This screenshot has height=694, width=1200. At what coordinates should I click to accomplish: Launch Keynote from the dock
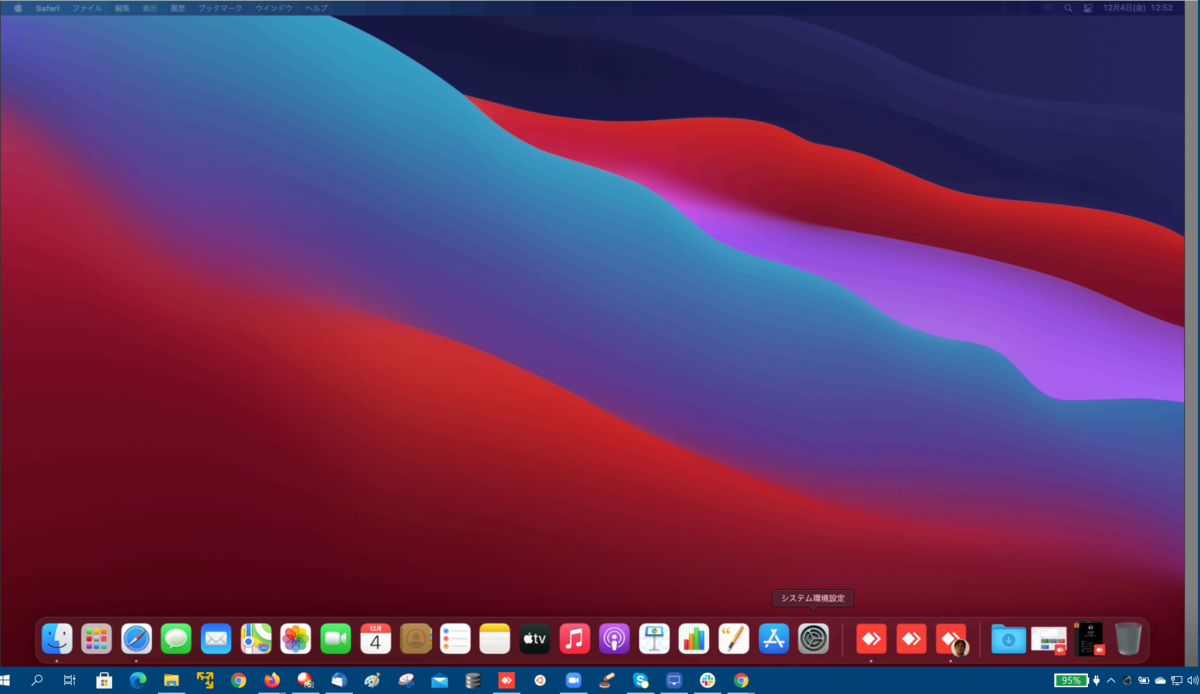(x=654, y=638)
